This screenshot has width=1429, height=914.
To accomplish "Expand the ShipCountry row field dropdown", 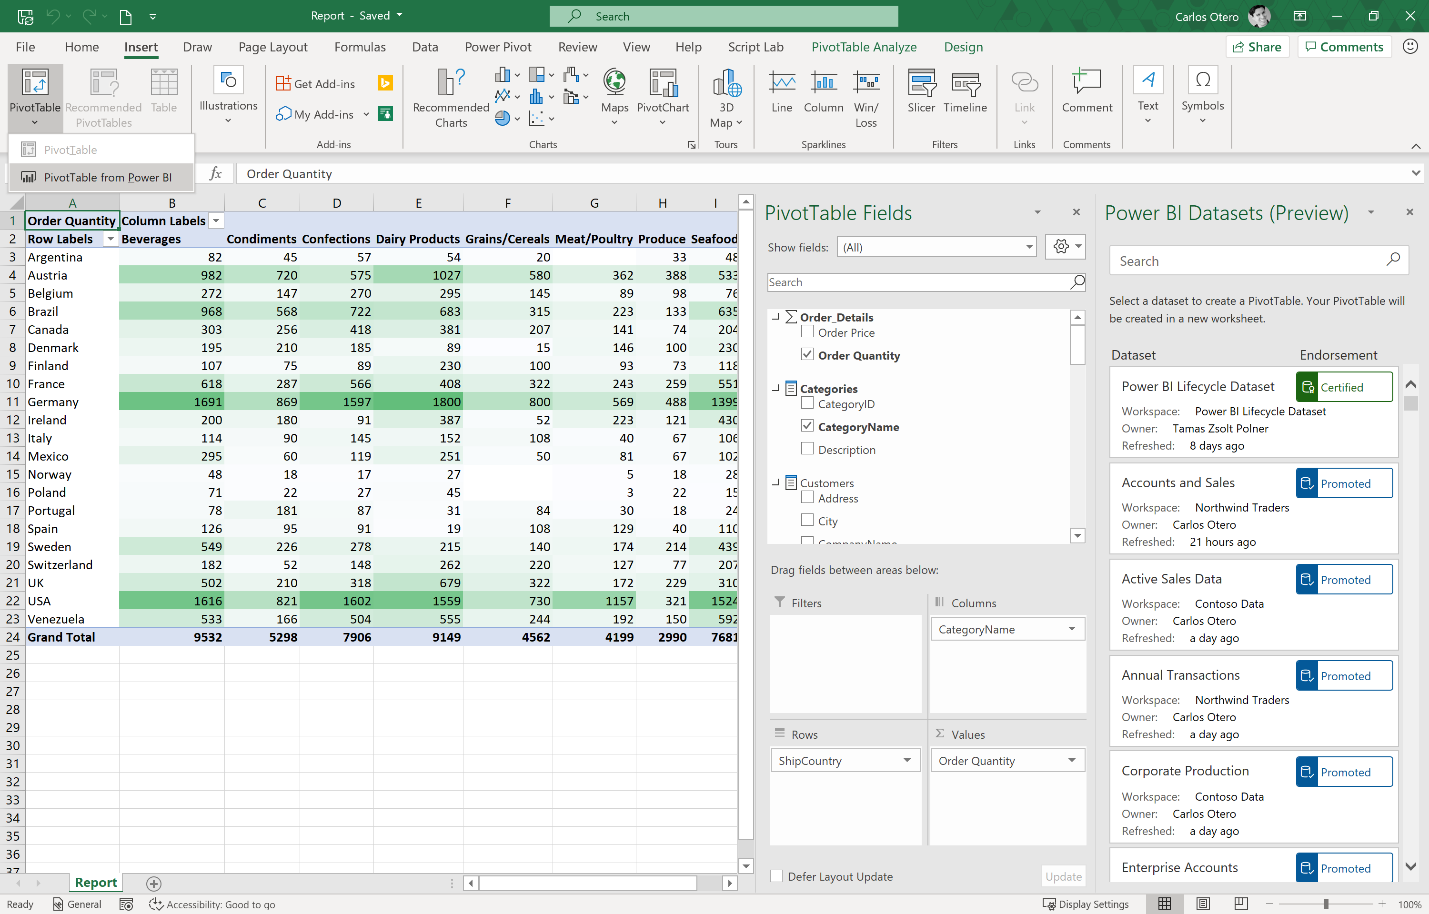I will pos(907,760).
